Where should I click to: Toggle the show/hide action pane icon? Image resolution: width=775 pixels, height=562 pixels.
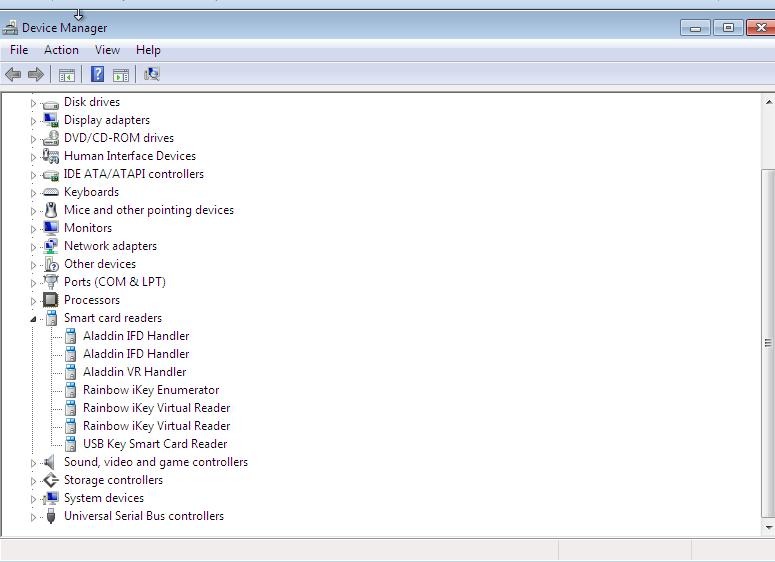coord(121,75)
